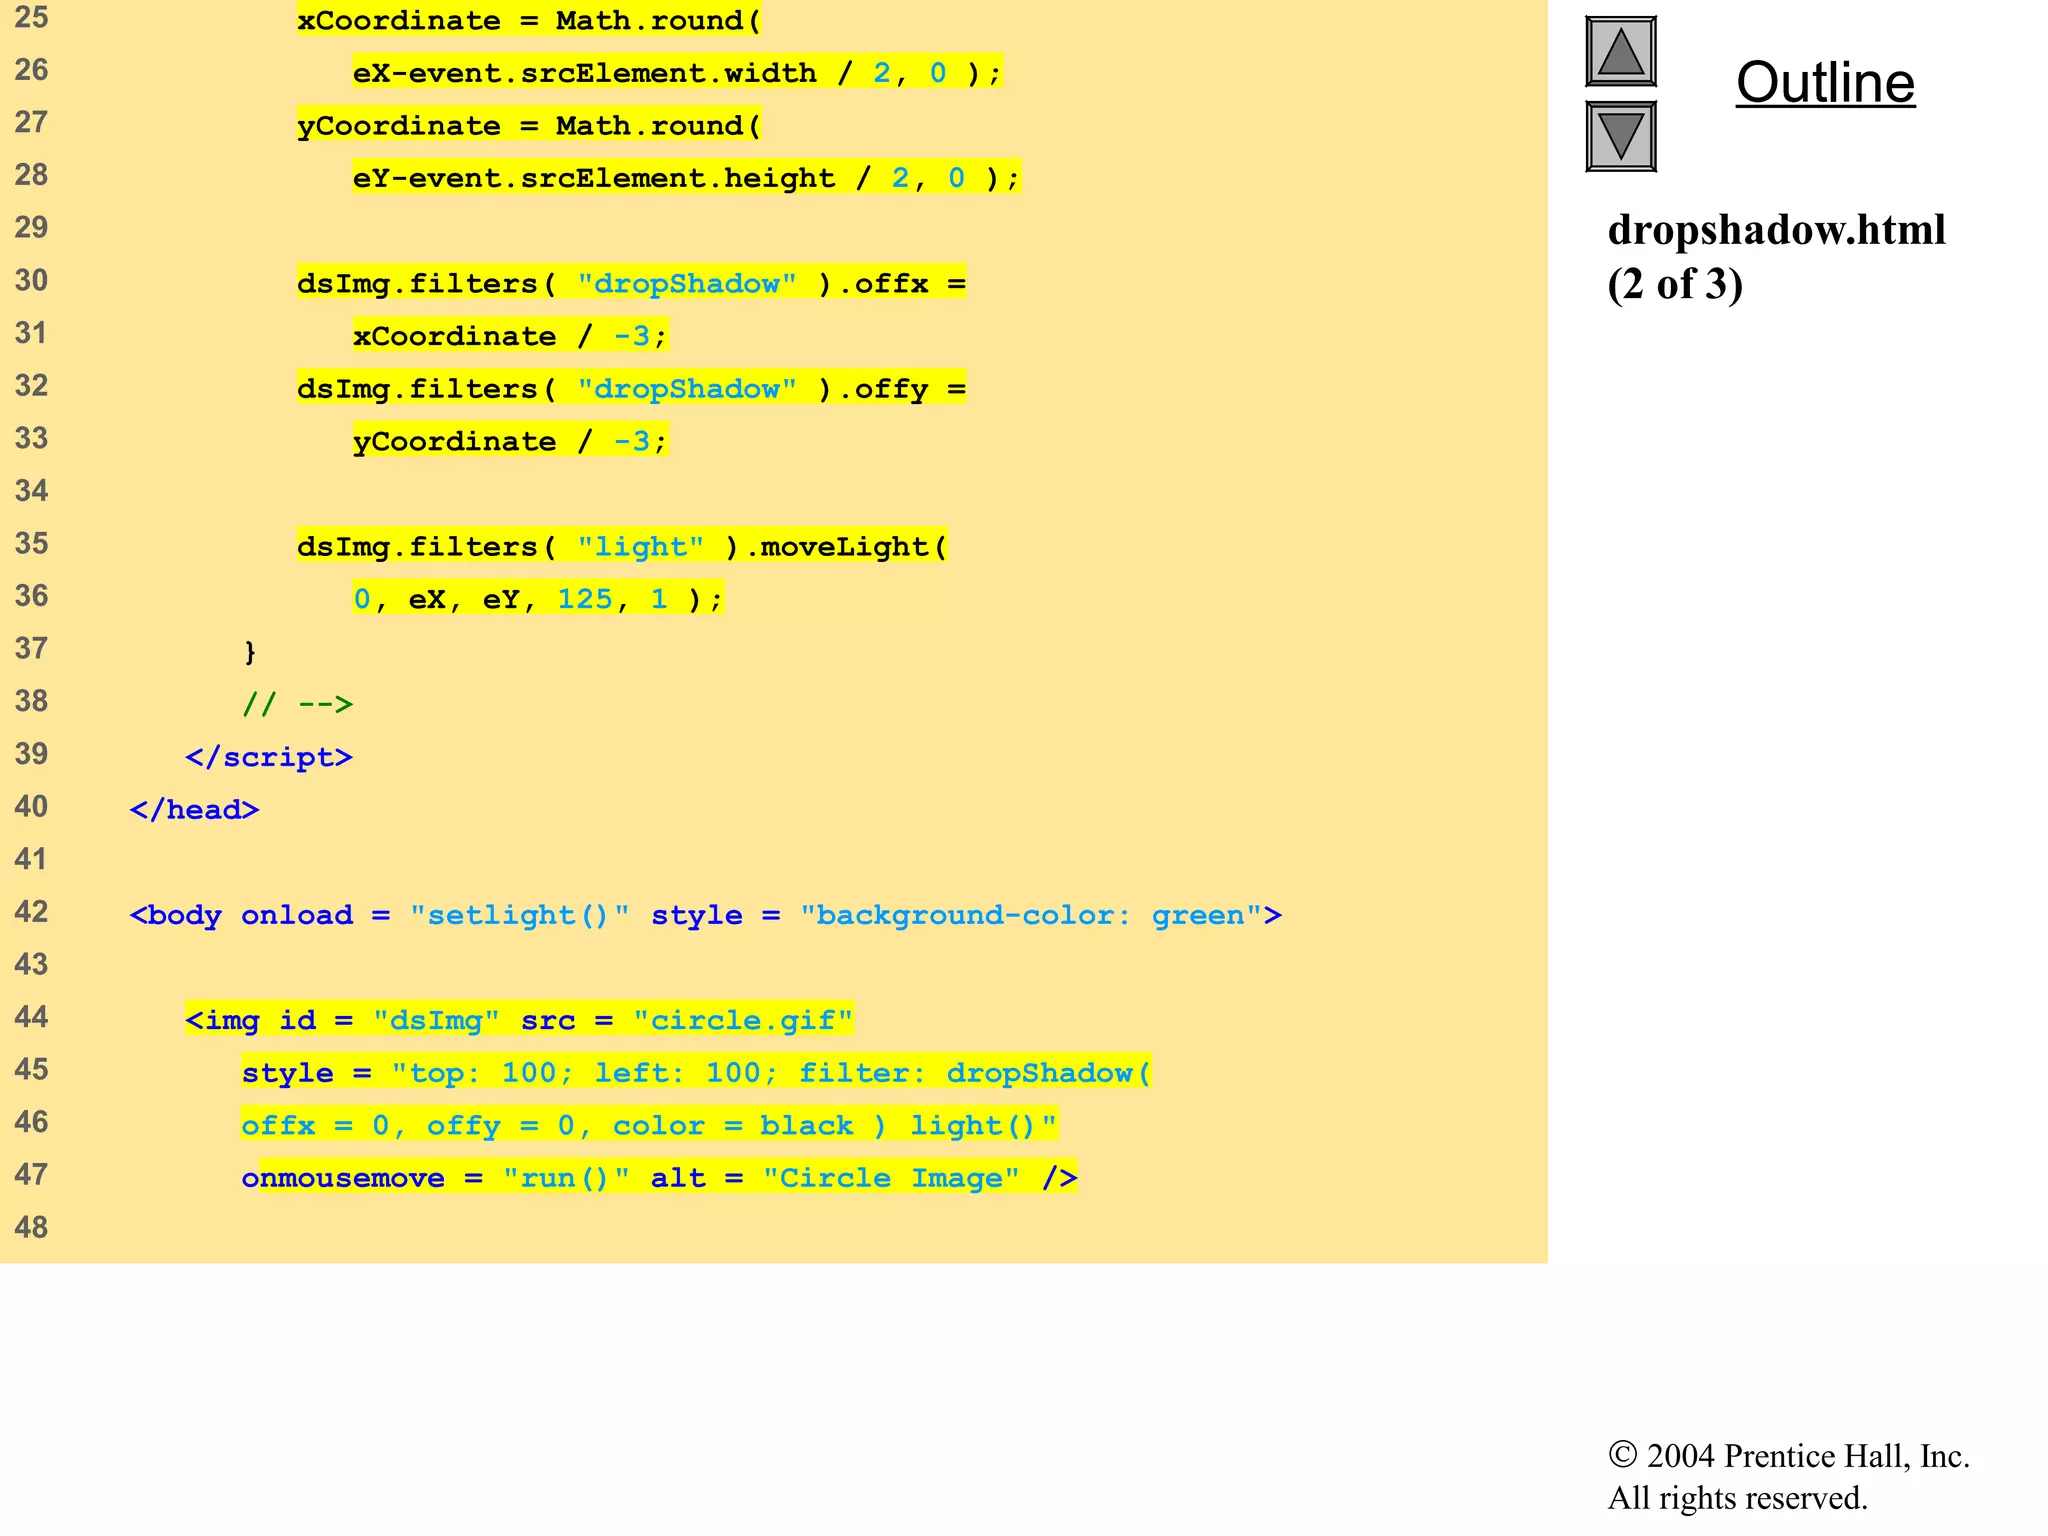Select the '</script>' closing tag
Screen dimensions: 2048x1536
269,757
